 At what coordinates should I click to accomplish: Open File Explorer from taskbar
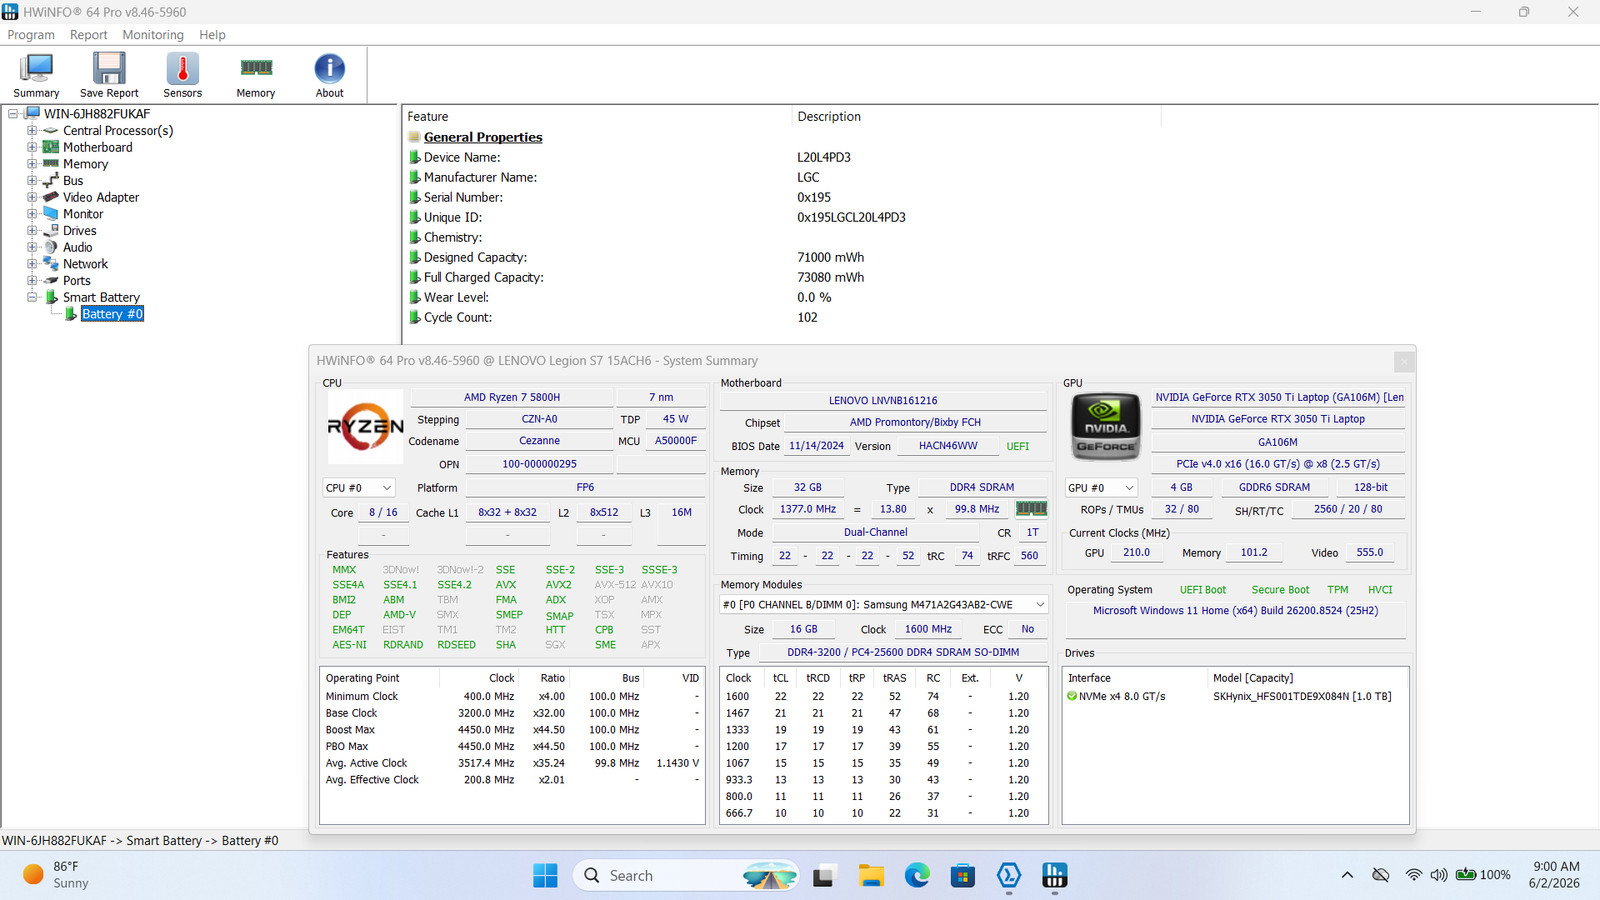[870, 875]
